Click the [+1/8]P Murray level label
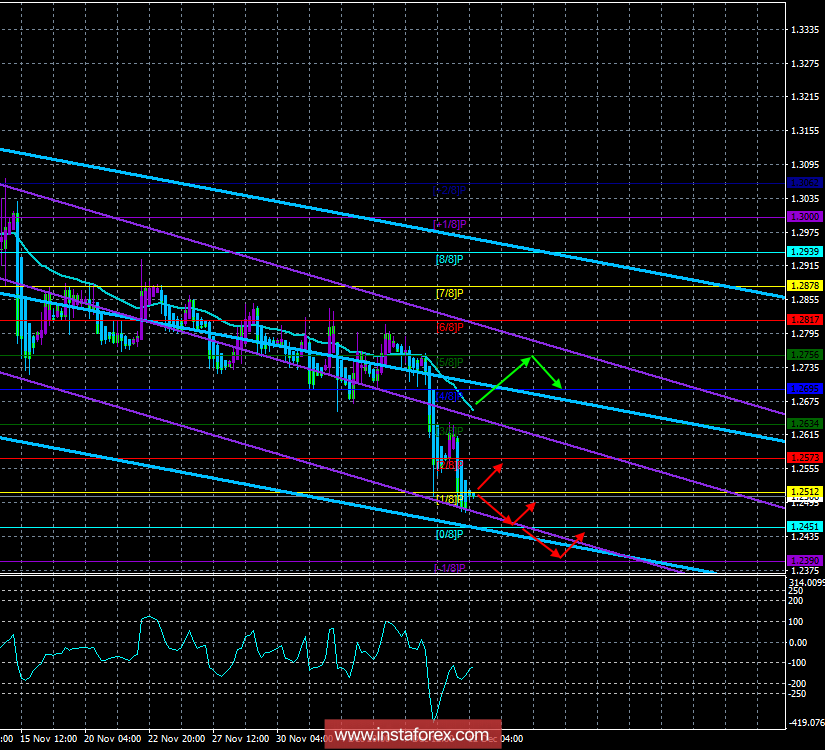 point(450,224)
